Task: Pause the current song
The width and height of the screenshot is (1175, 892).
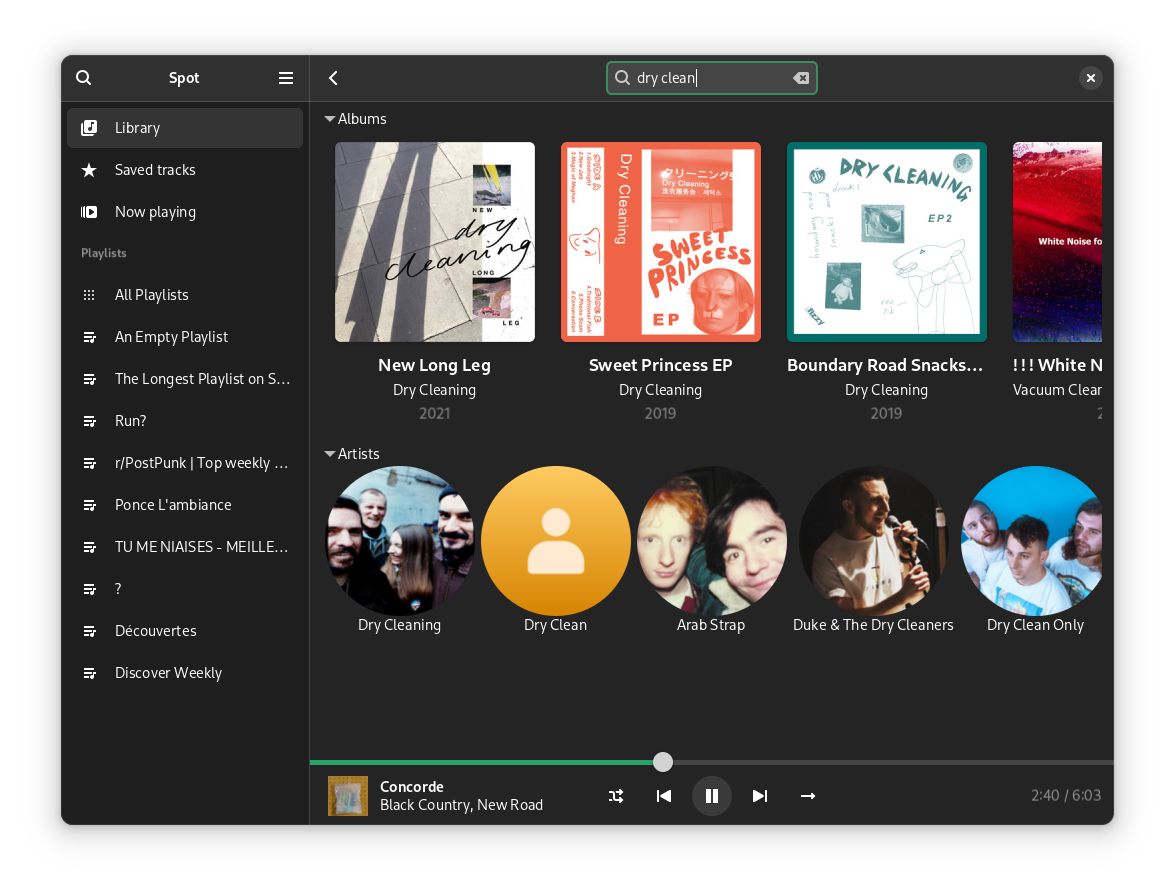Action: (712, 796)
